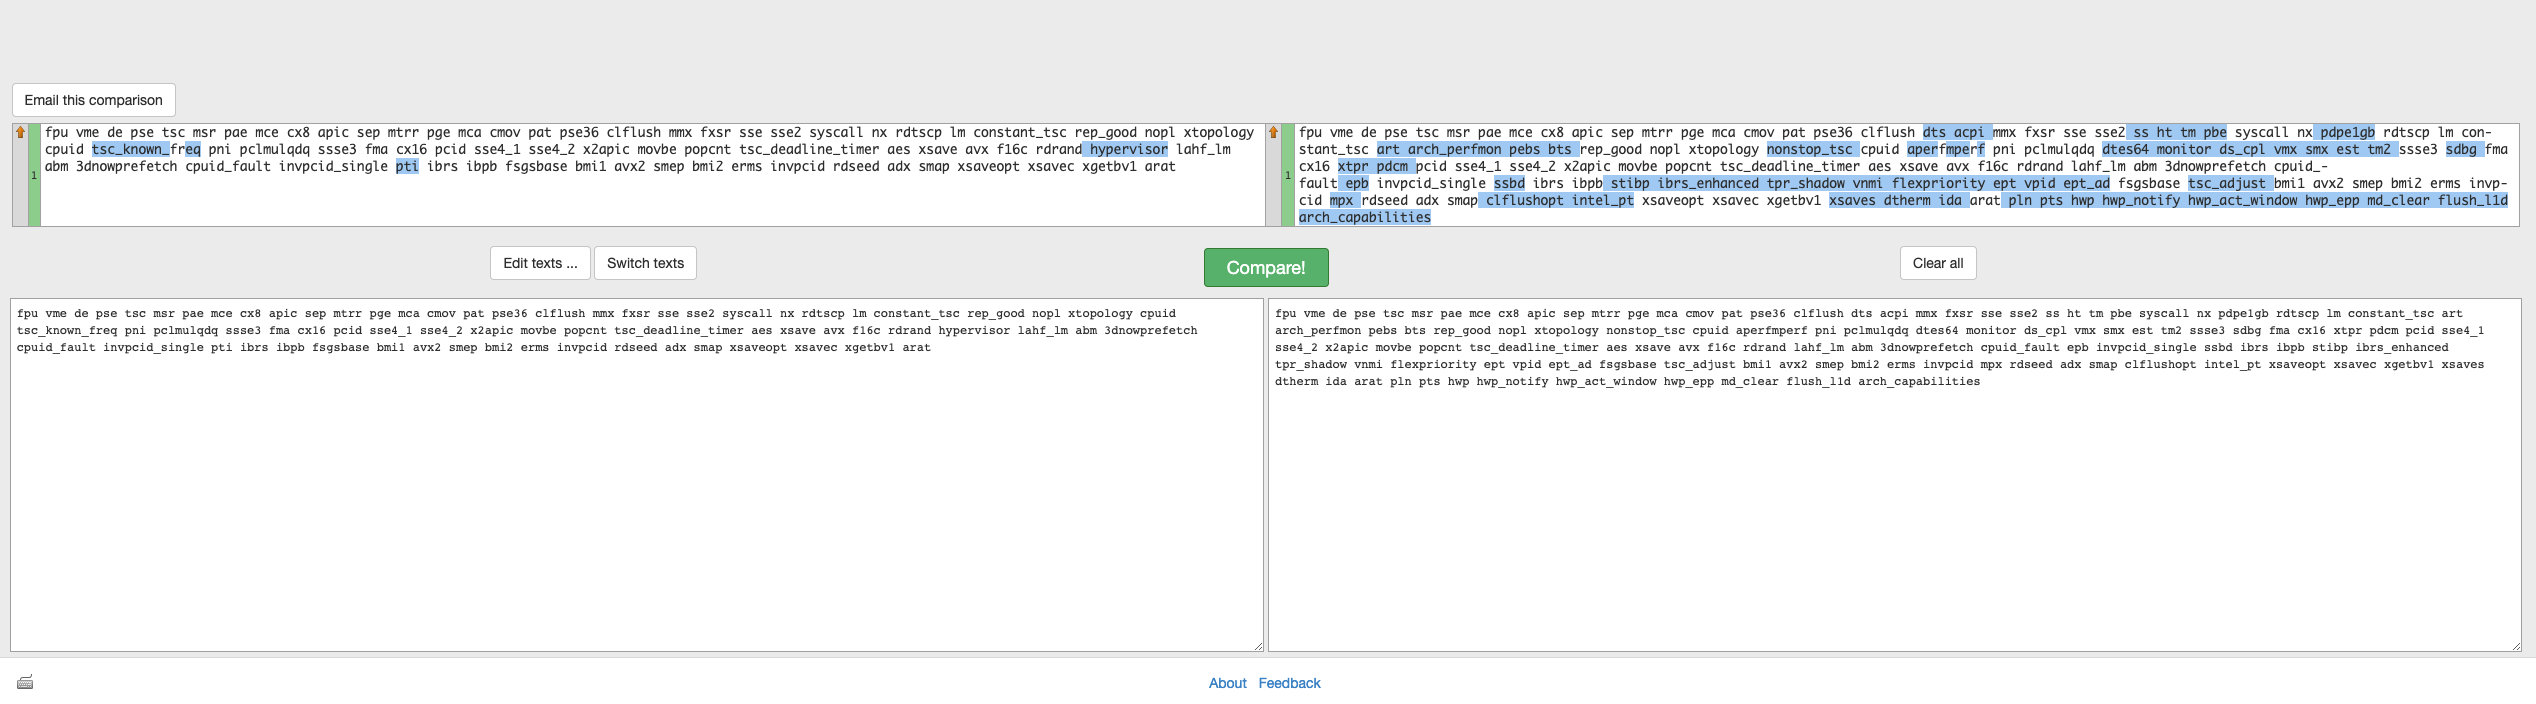Click line number 1 in left diff gutter
Screen dimensions: 2536x704
(x=34, y=175)
